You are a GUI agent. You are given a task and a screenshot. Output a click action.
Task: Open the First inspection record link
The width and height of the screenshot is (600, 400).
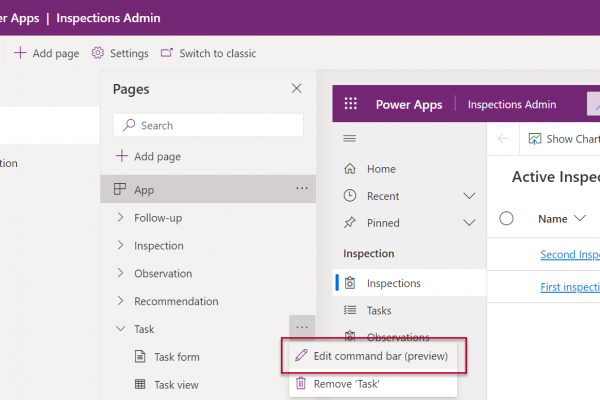[570, 287]
